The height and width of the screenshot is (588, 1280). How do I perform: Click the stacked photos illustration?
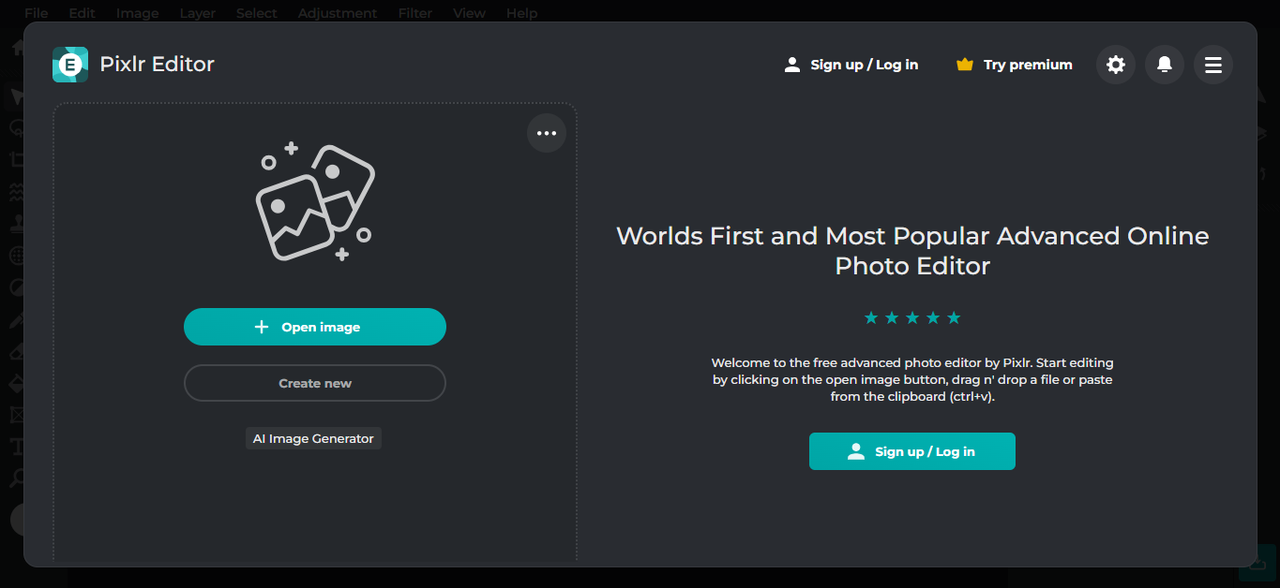(315, 202)
